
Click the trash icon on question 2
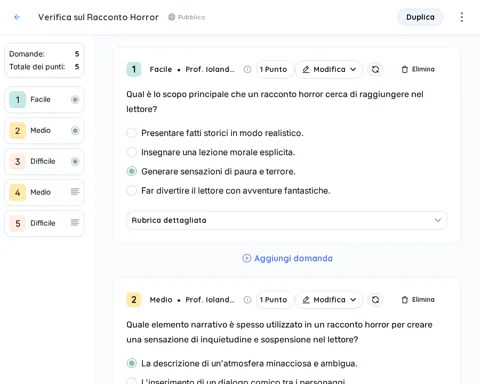point(405,300)
